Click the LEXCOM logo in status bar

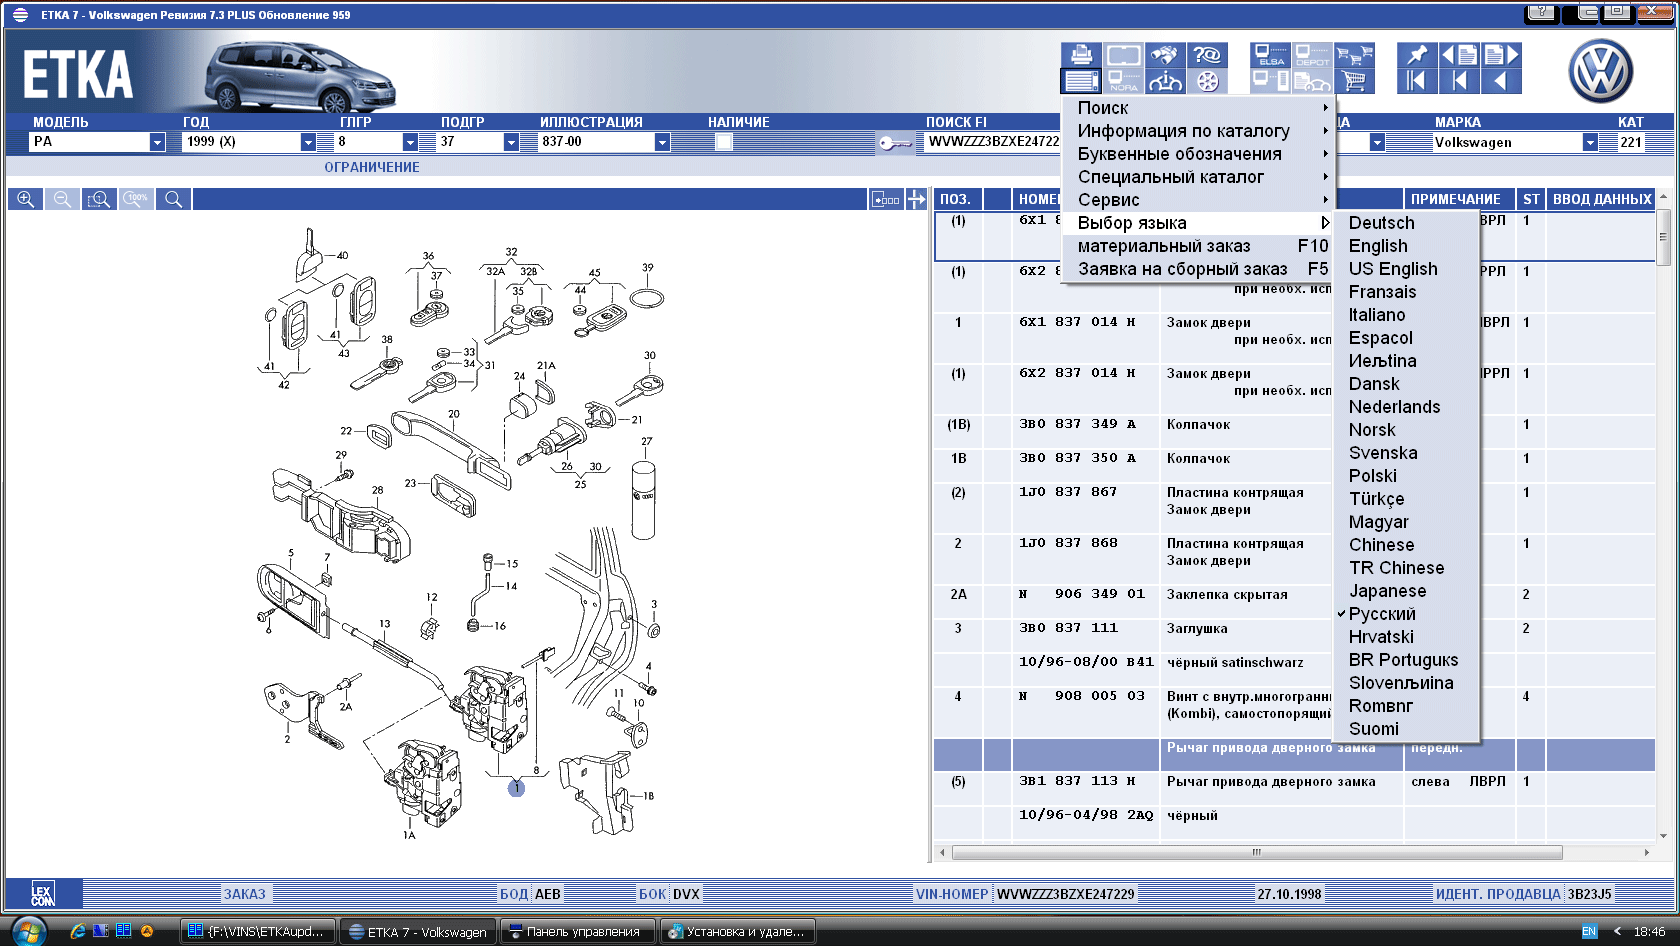pos(43,894)
